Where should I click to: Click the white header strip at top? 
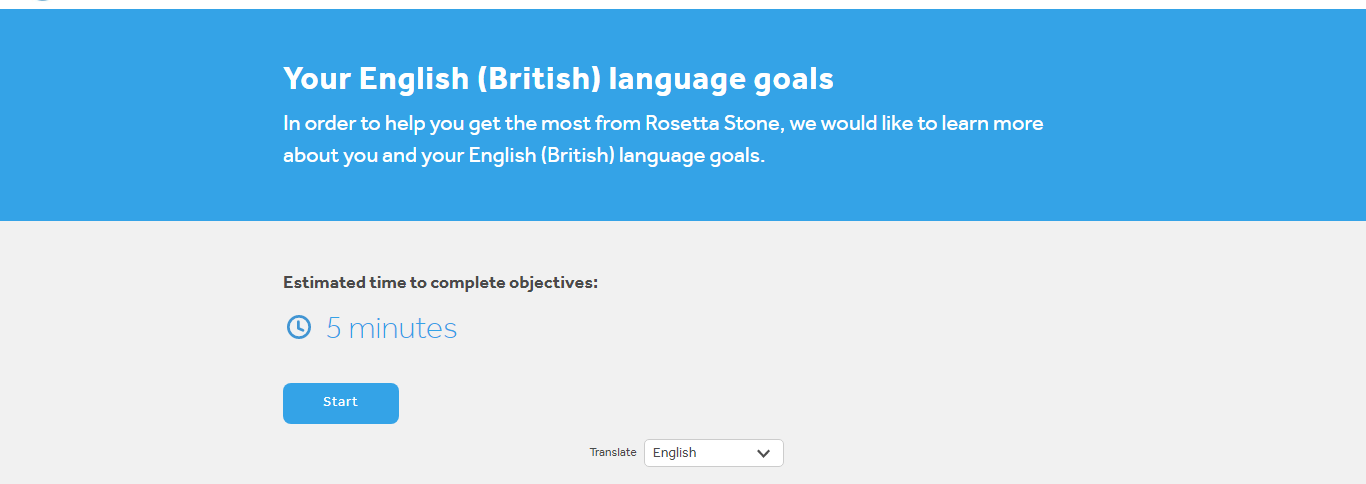point(683,4)
